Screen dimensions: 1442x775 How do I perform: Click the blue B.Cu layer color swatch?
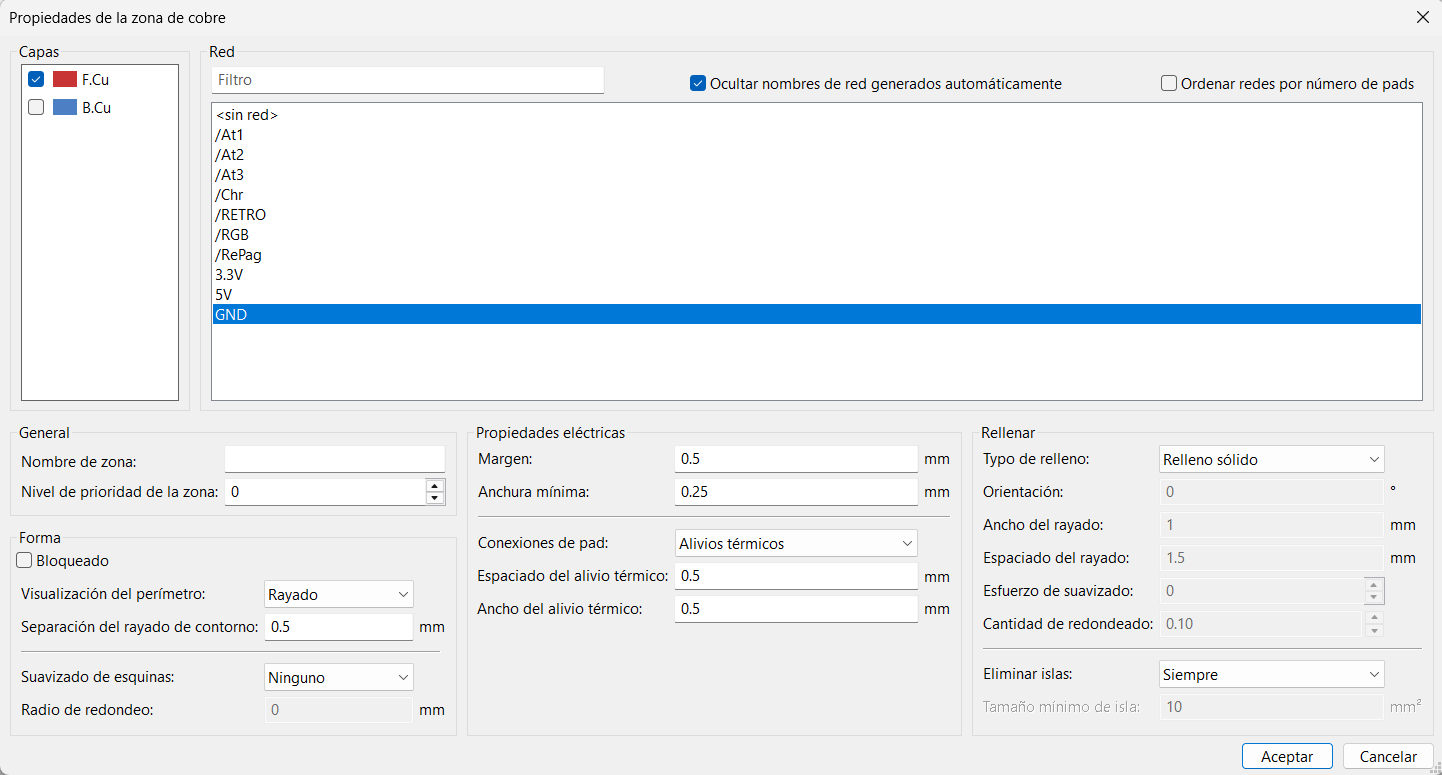65,108
